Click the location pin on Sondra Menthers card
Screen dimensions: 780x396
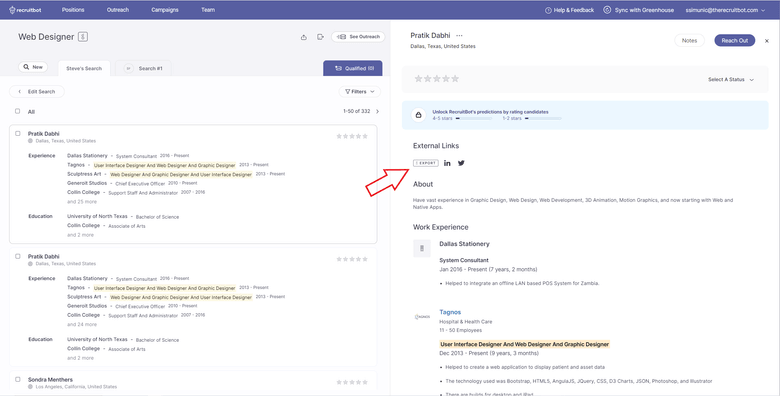pyautogui.click(x=30, y=387)
